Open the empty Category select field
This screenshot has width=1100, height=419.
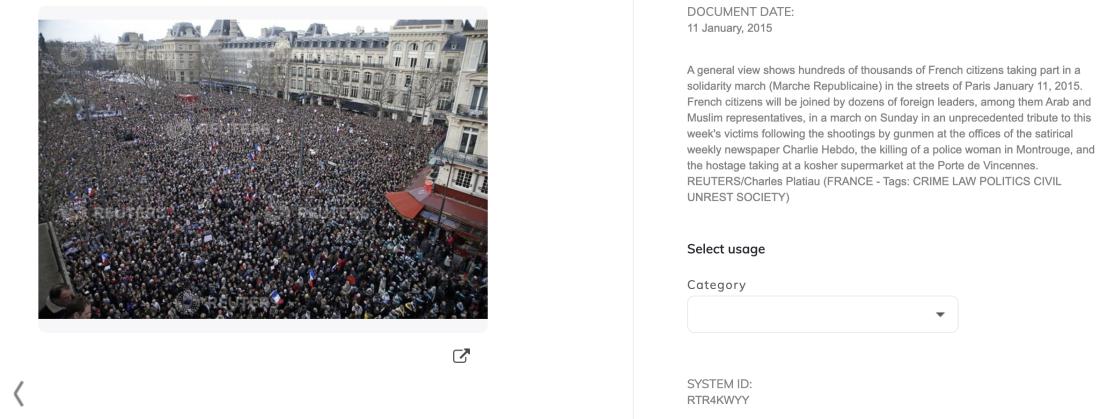pos(822,314)
